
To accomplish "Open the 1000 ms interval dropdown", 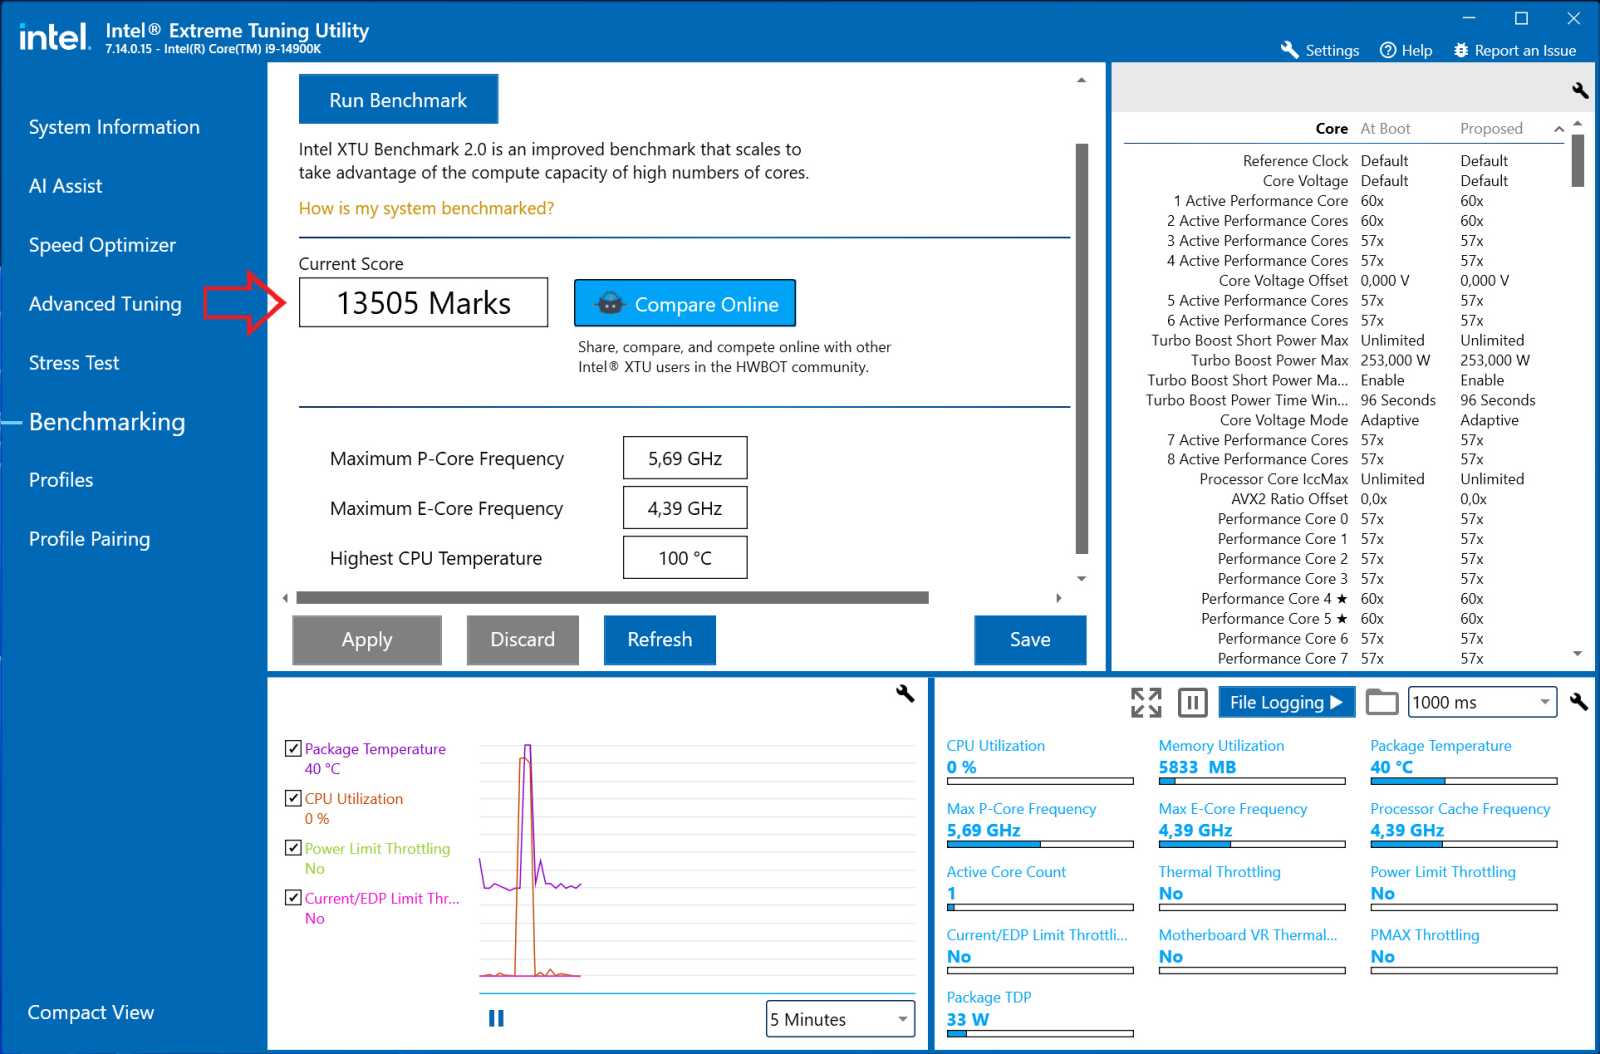I will [1482, 702].
